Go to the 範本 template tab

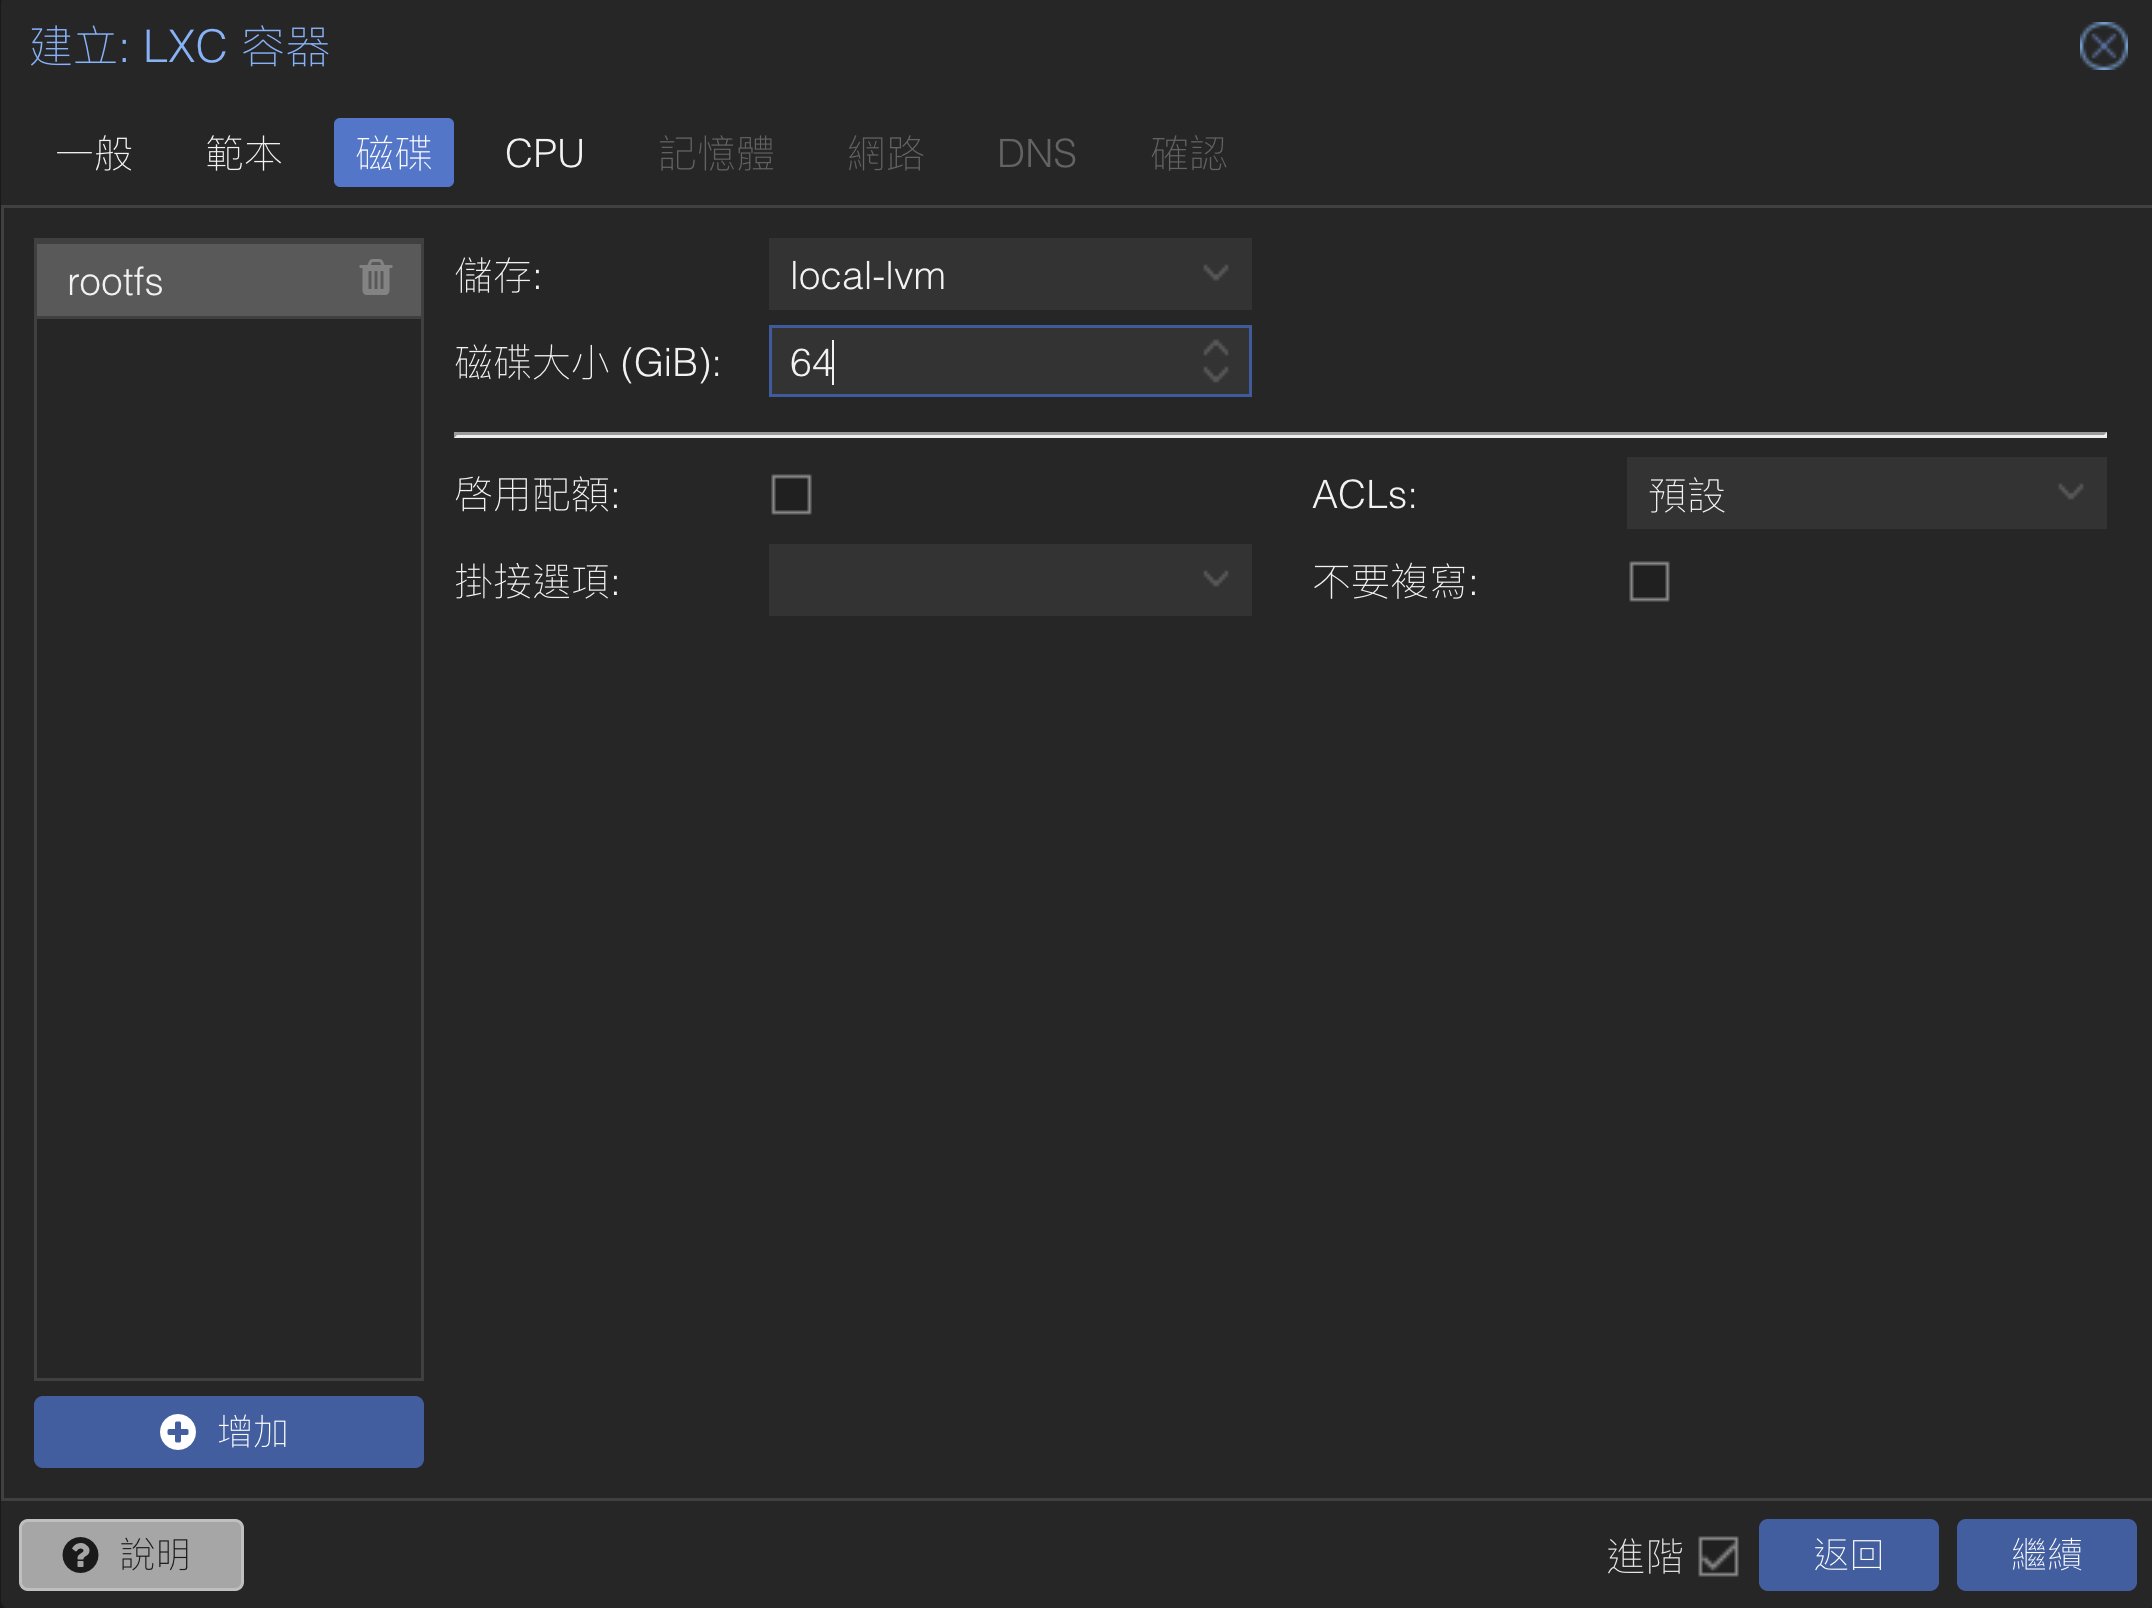click(x=243, y=153)
